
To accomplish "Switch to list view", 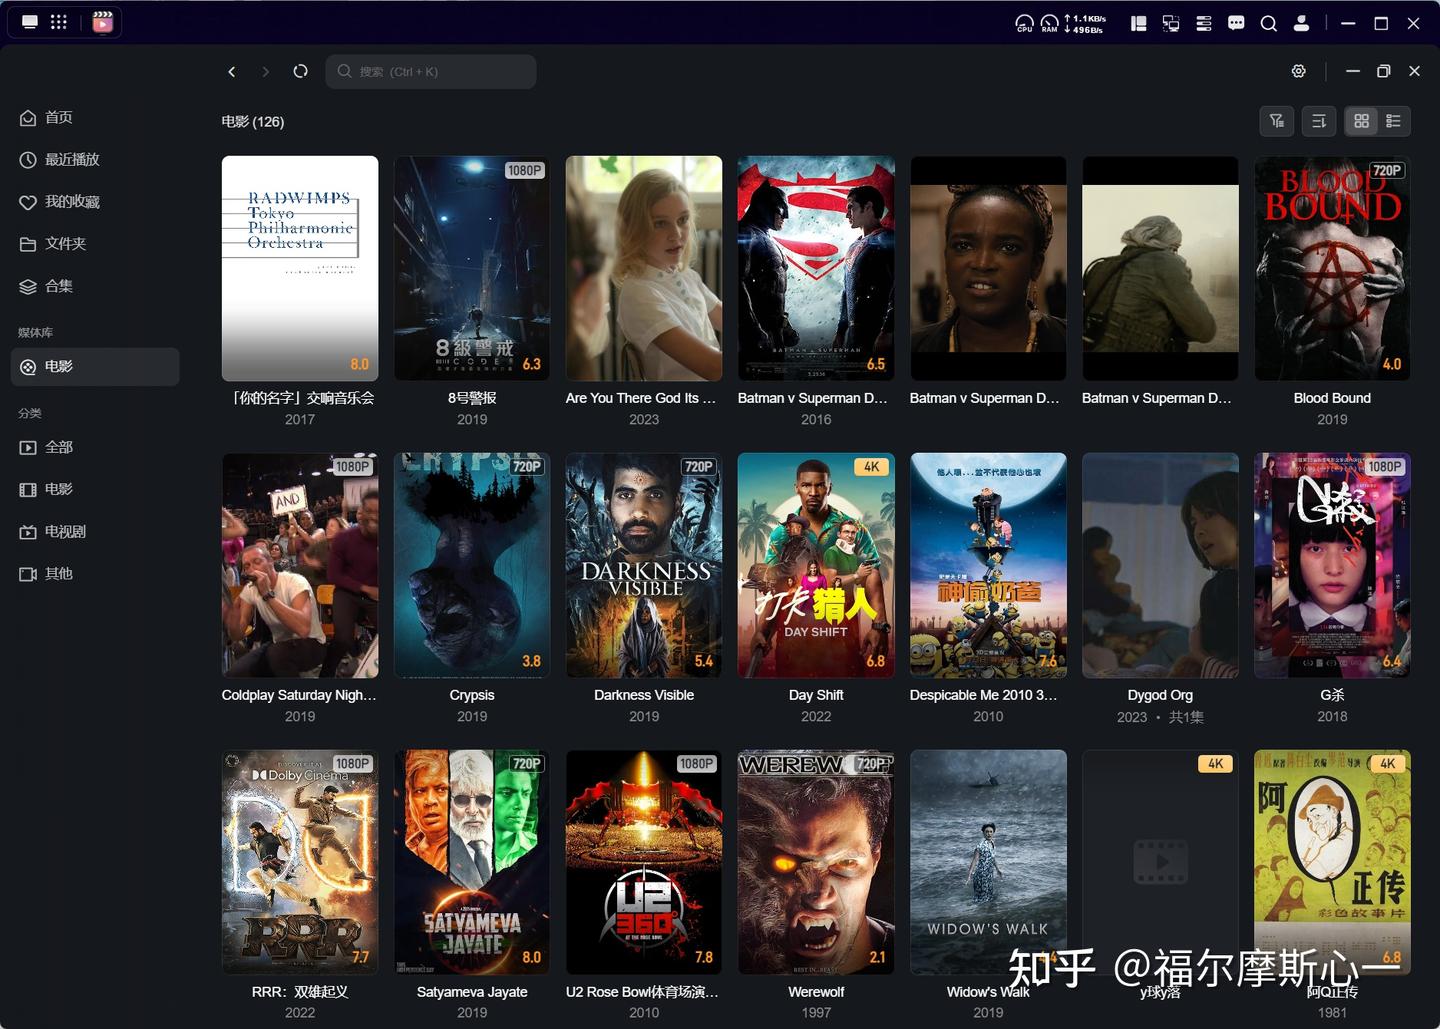I will coord(1393,121).
